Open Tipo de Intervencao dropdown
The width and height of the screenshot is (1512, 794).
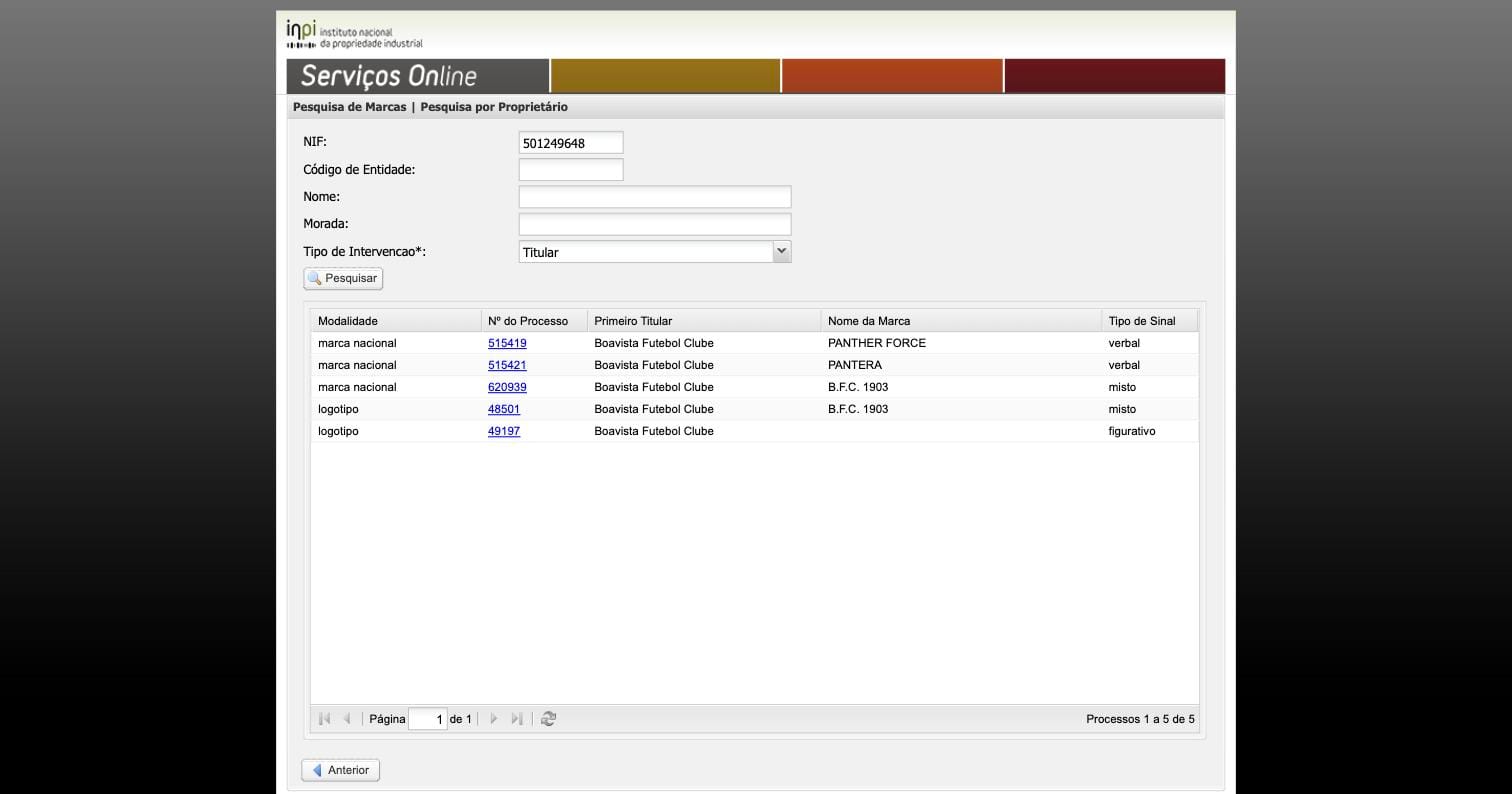click(x=782, y=252)
